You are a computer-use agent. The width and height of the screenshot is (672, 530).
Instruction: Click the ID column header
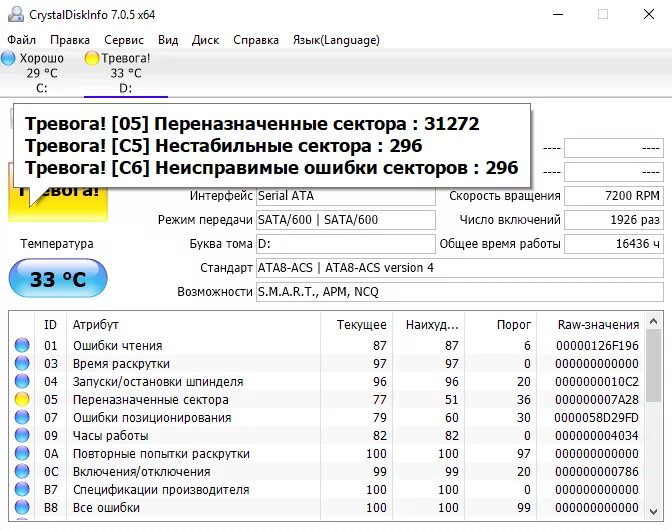point(50,325)
